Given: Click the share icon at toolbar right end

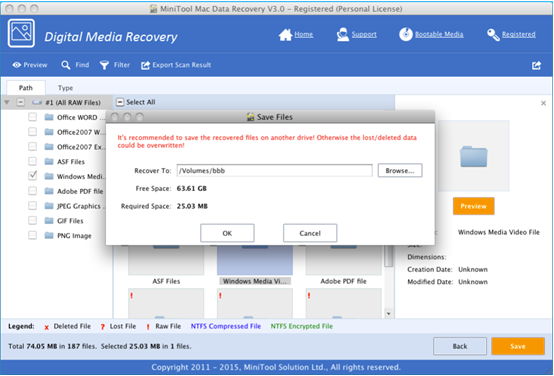Looking at the screenshot, I should coord(536,65).
